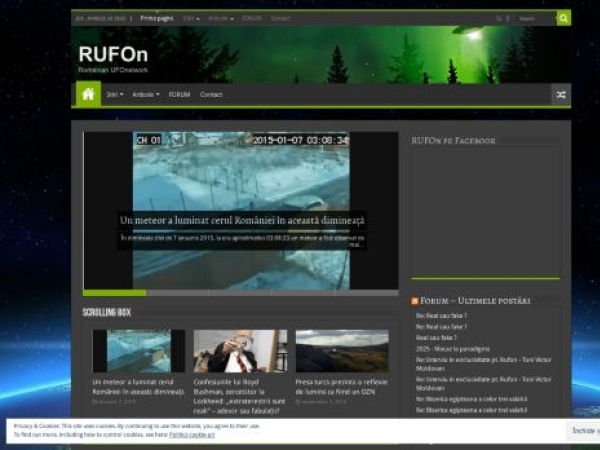
Task: Click the RUFOn site logo title
Action: click(x=113, y=54)
